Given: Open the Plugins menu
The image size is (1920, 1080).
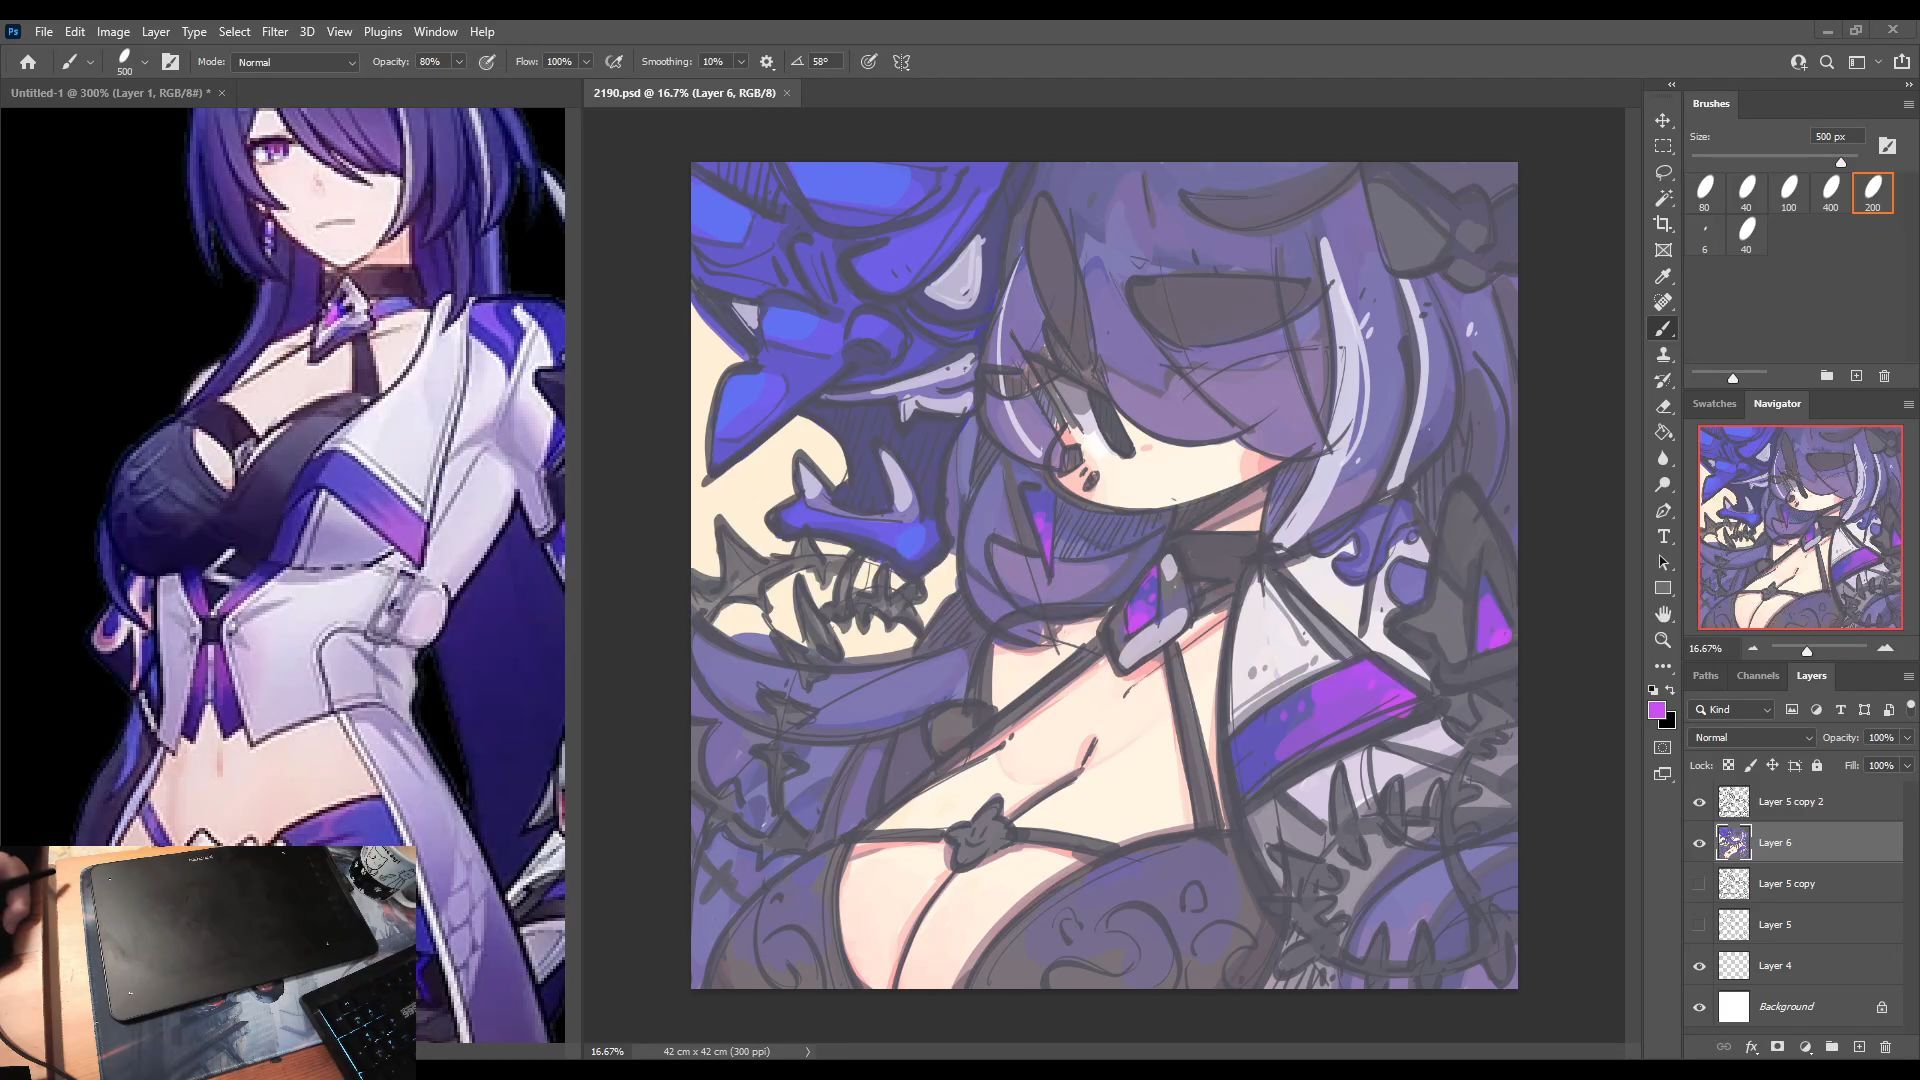Looking at the screenshot, I should click(382, 32).
